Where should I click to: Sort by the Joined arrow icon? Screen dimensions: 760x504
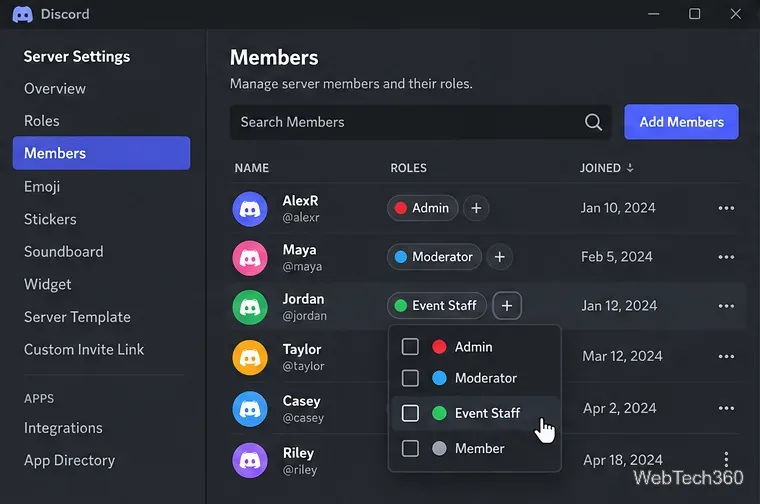(630, 168)
